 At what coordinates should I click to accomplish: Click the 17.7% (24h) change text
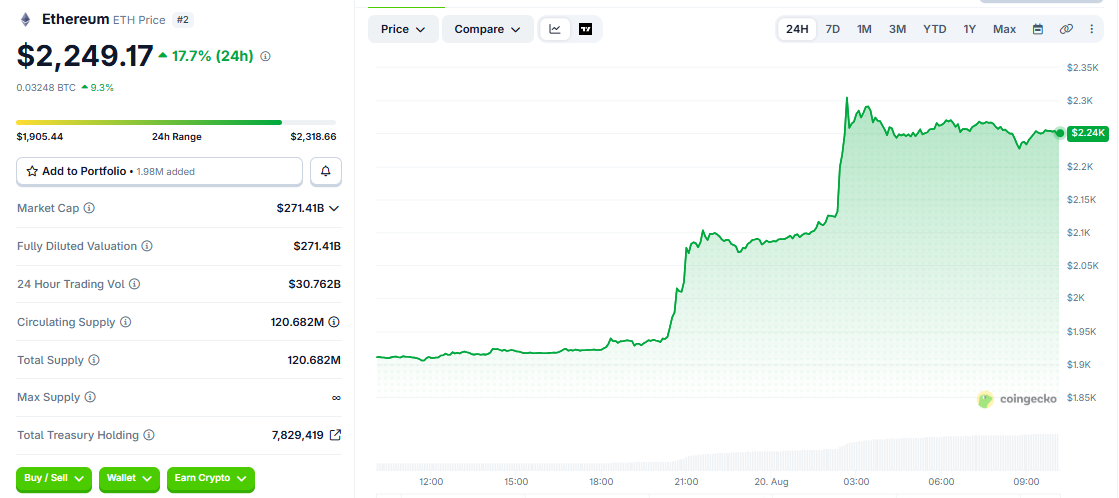pos(212,56)
